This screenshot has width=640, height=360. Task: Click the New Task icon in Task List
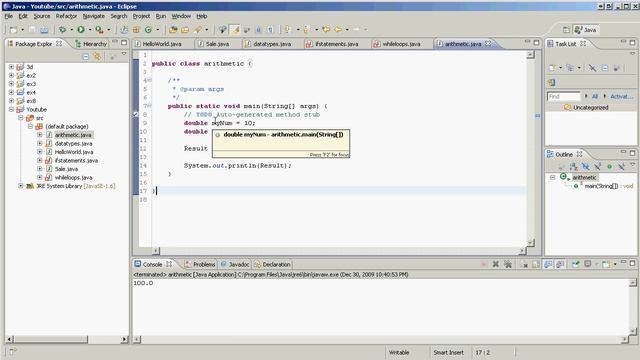pyautogui.click(x=551, y=68)
